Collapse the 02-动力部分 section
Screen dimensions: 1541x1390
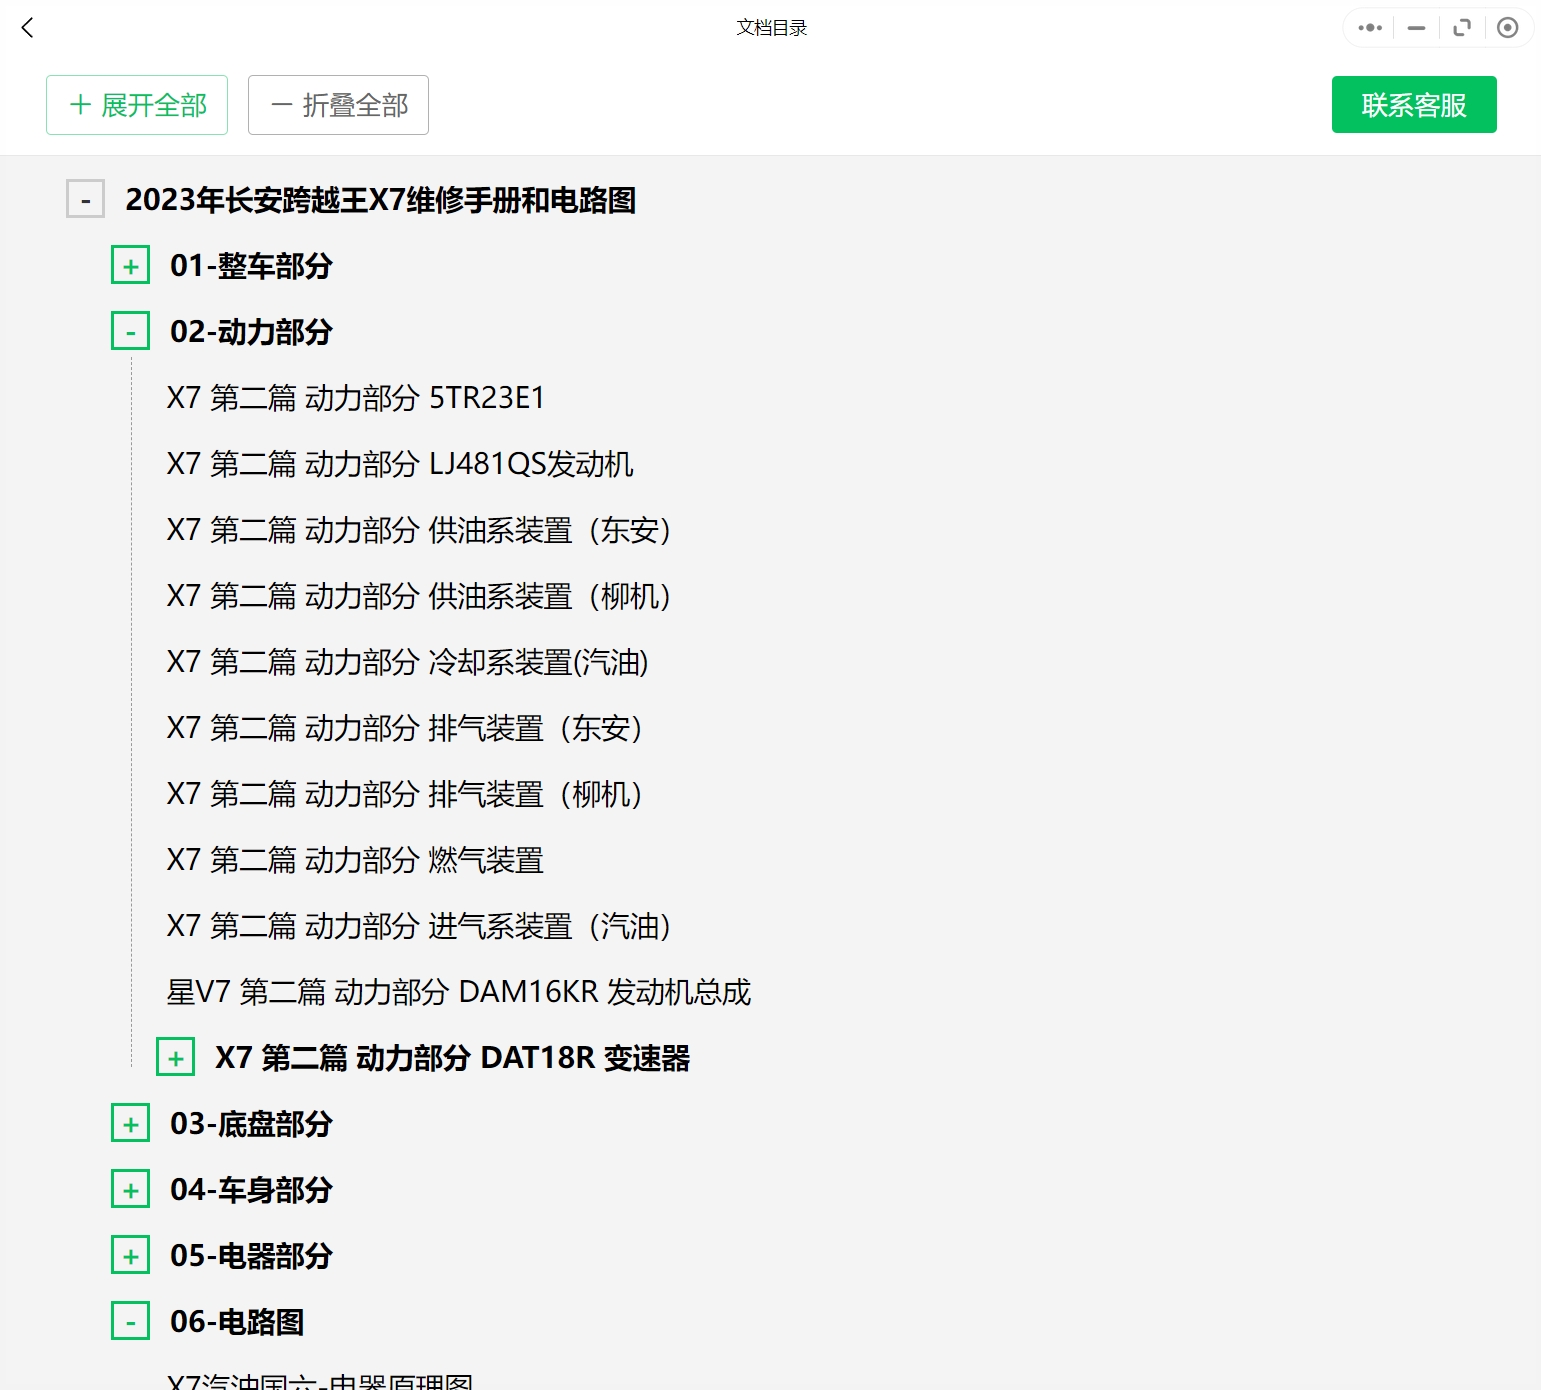[x=131, y=332]
